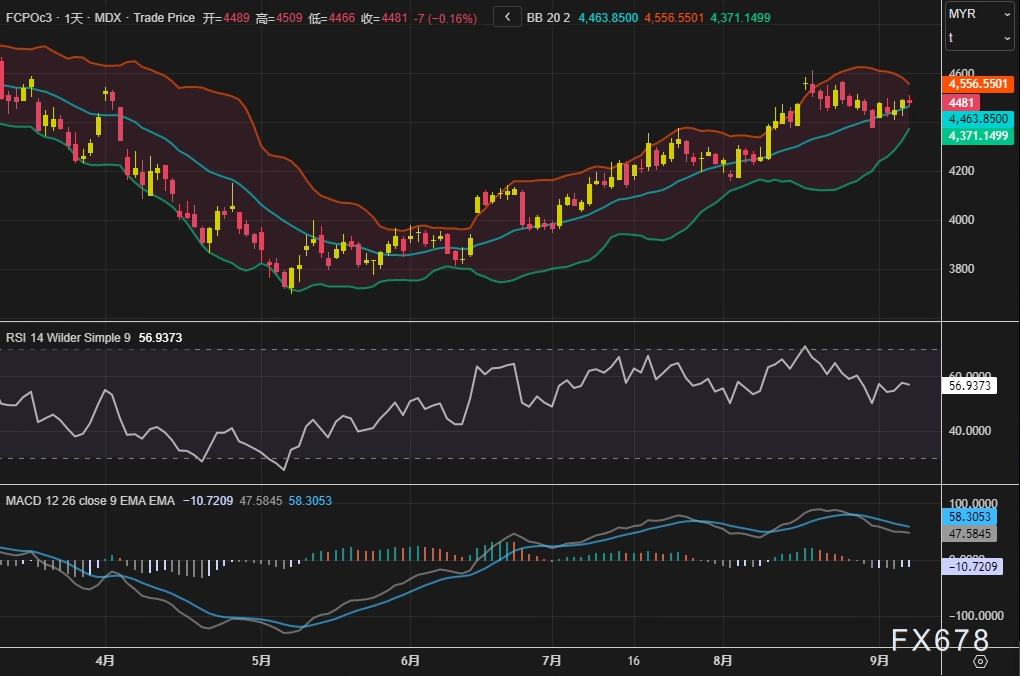Click green lower band label 4,371.1499
Screen dimensions: 1020x676
pyautogui.click(x=979, y=135)
